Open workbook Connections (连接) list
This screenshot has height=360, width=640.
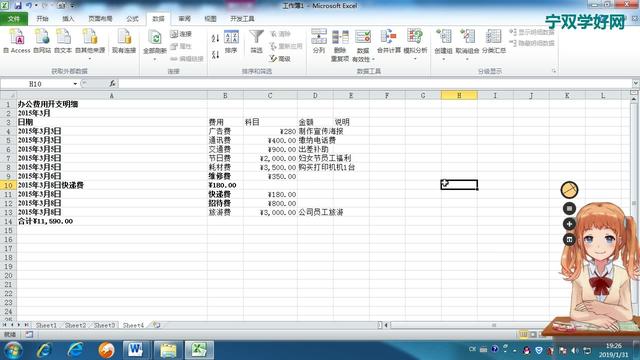coord(181,34)
